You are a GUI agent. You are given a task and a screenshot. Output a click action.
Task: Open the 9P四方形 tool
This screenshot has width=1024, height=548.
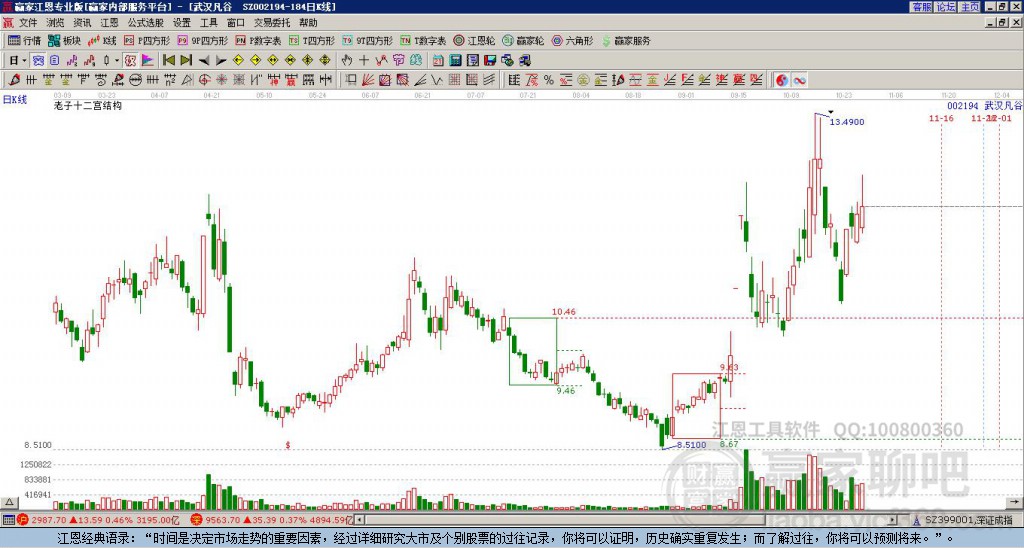(202, 40)
